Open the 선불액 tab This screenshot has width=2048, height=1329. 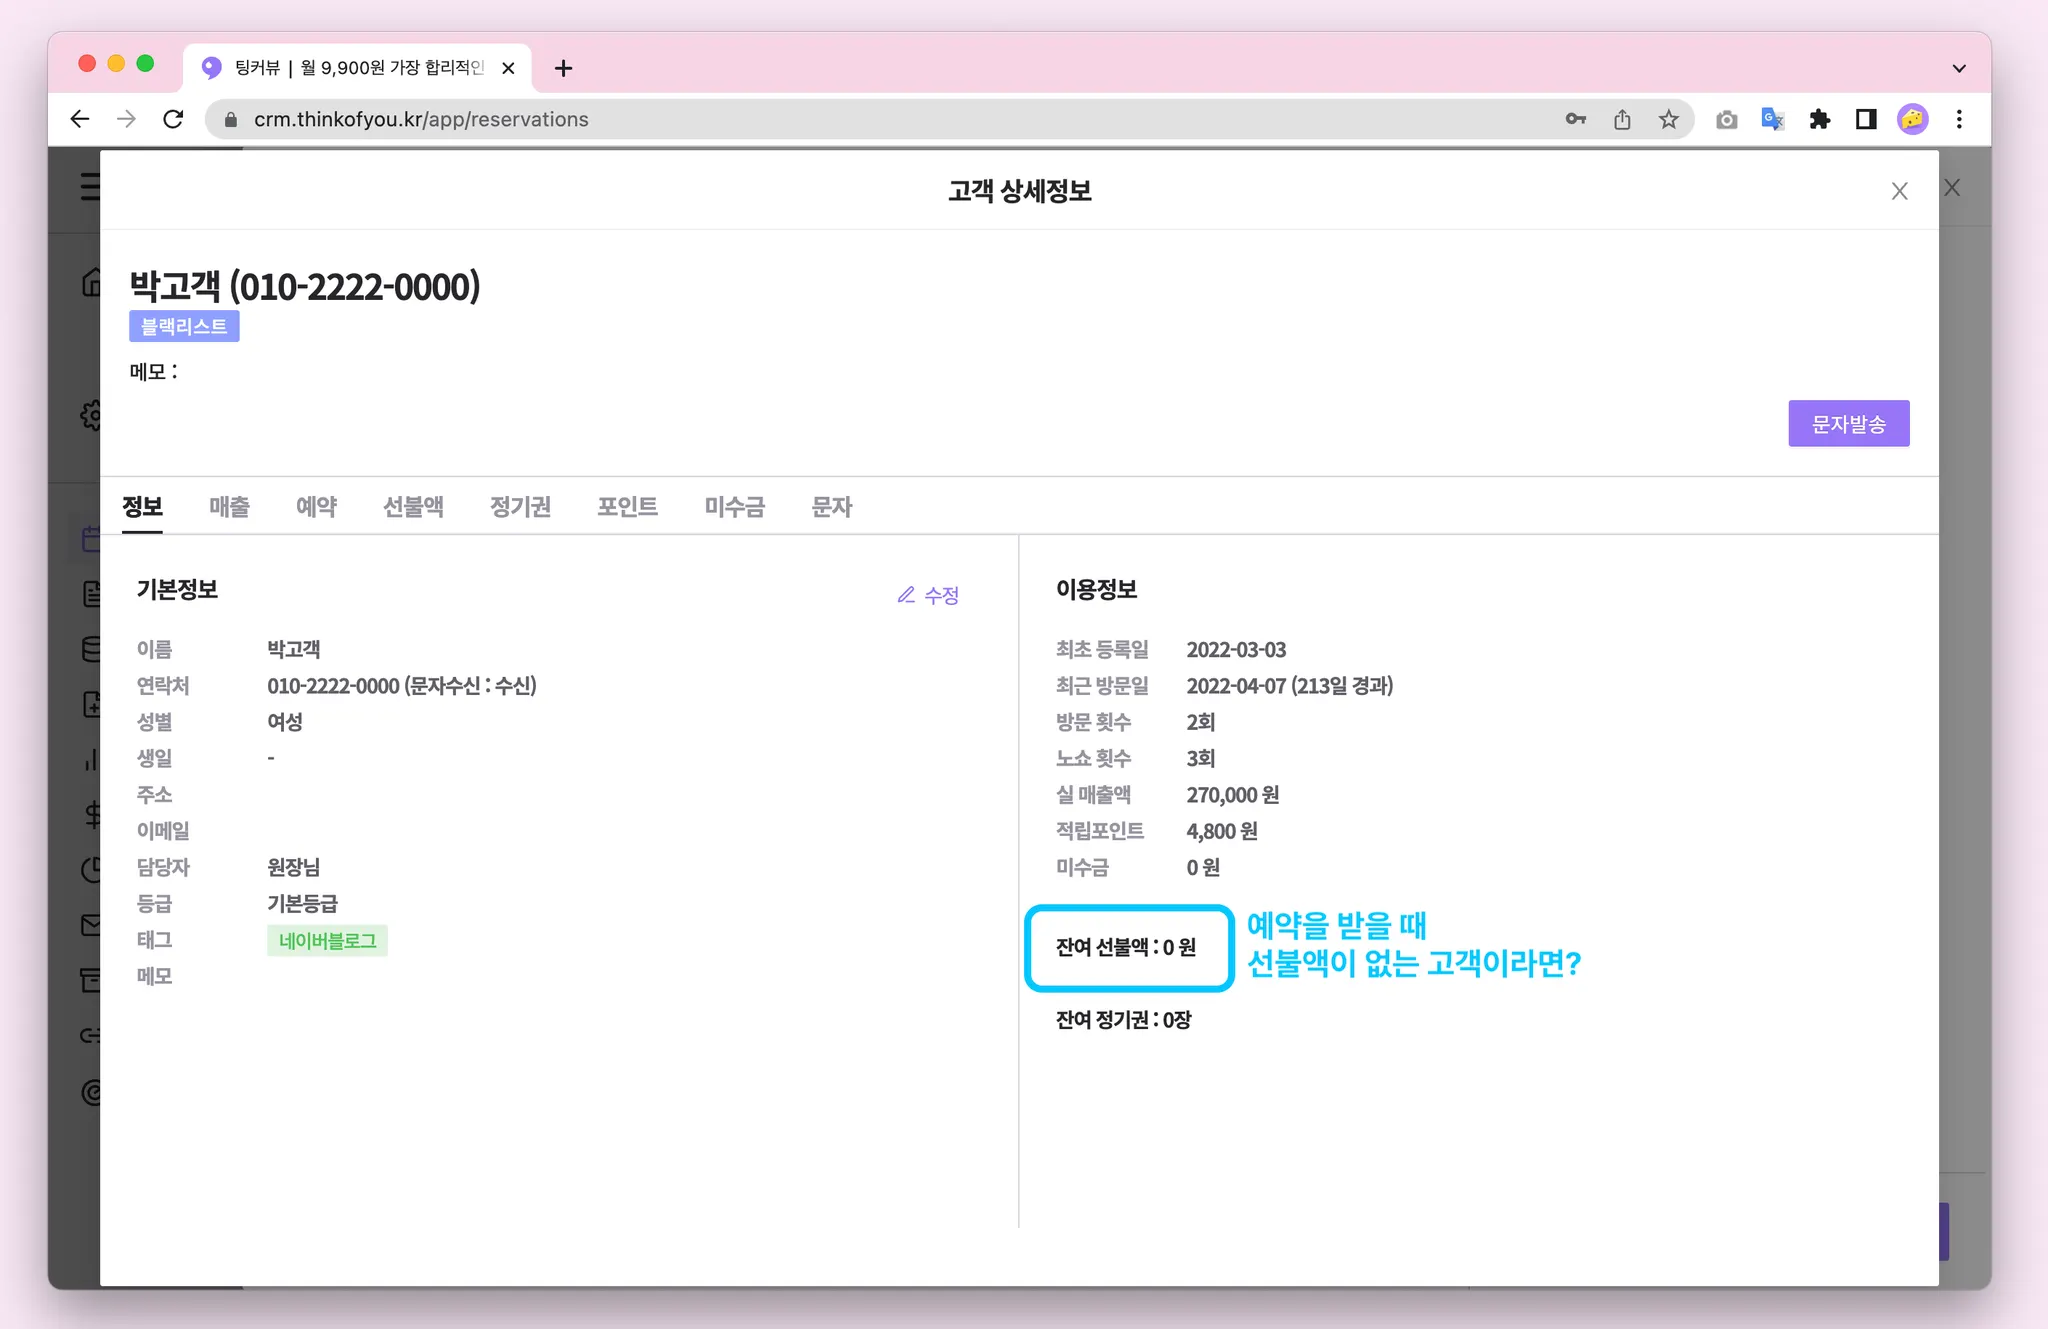click(413, 507)
